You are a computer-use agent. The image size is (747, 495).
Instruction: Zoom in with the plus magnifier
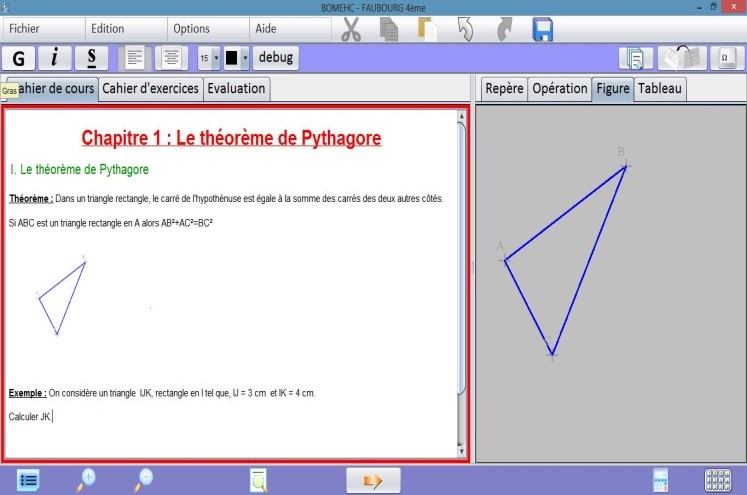point(87,479)
